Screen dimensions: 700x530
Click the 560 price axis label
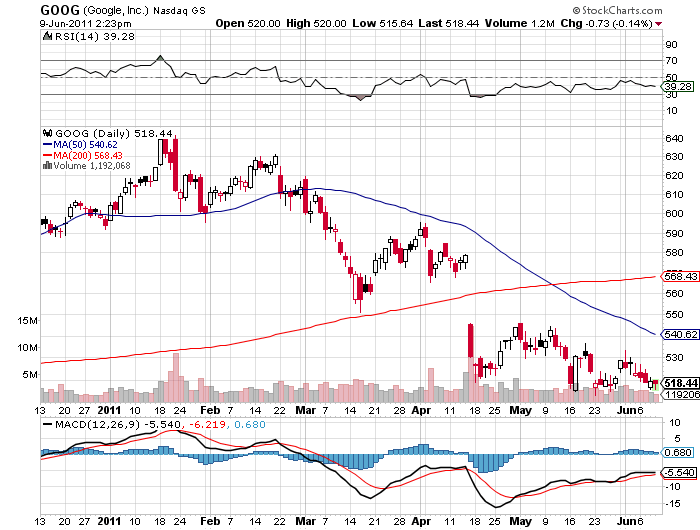click(x=674, y=293)
